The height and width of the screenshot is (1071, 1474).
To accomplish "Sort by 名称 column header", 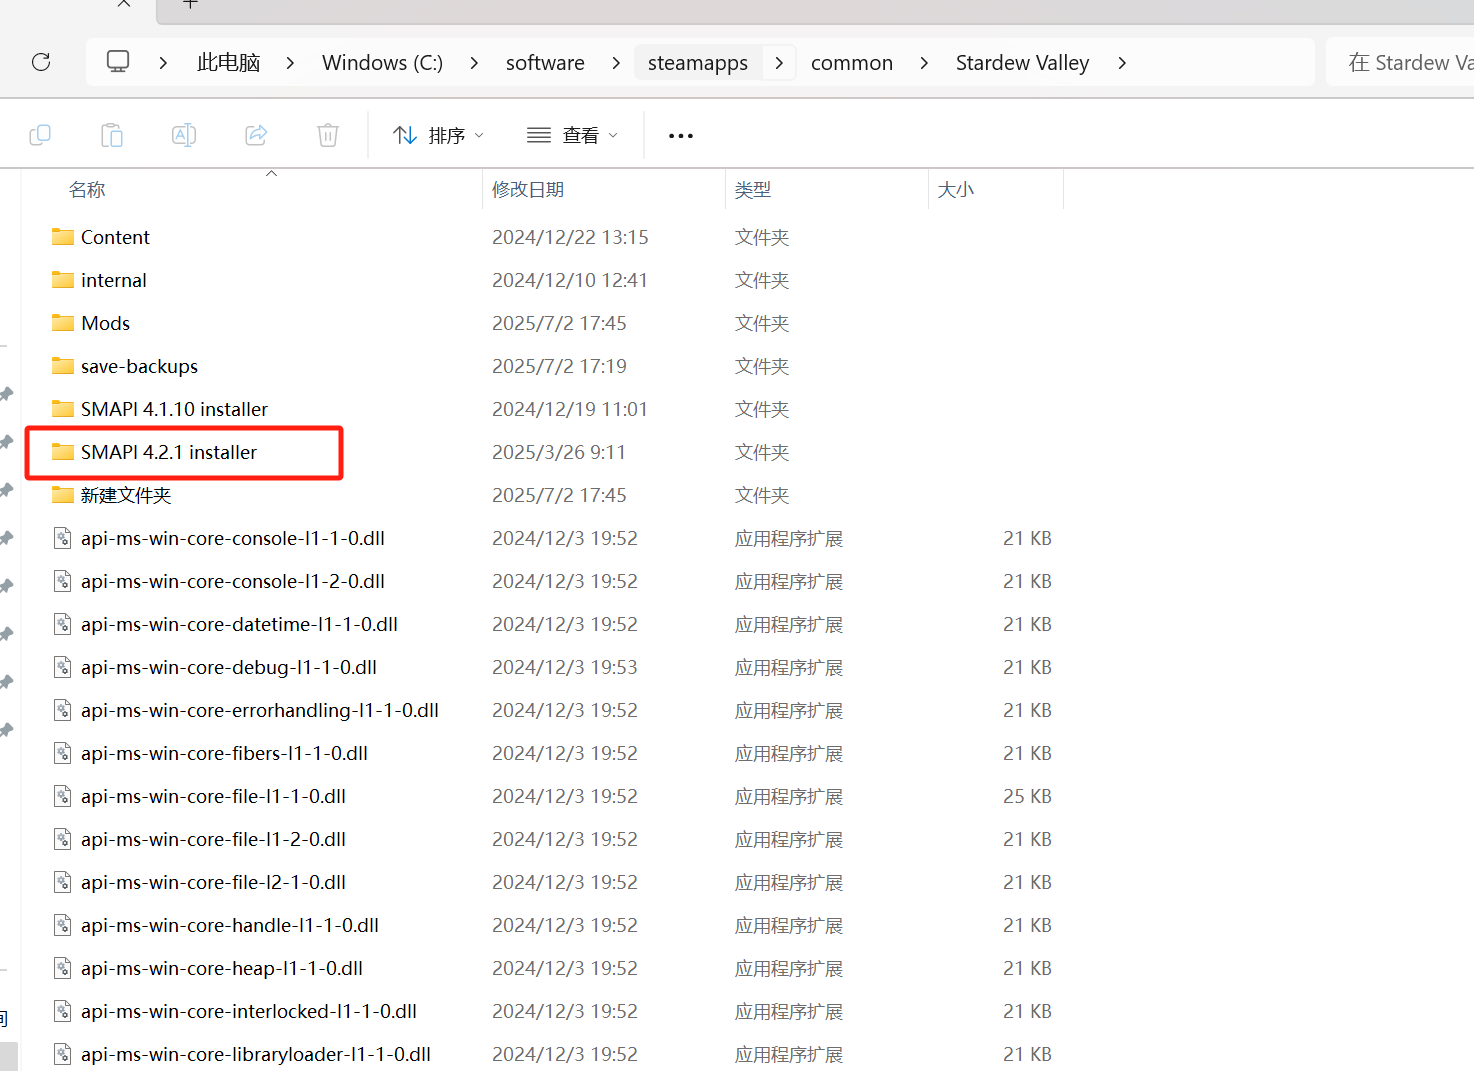I will tap(87, 190).
